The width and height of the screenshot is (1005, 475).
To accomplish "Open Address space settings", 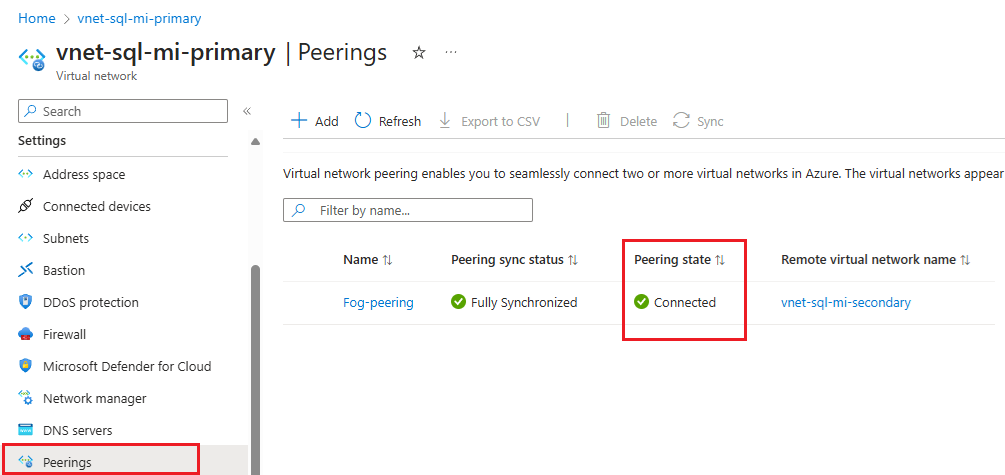I will click(84, 174).
